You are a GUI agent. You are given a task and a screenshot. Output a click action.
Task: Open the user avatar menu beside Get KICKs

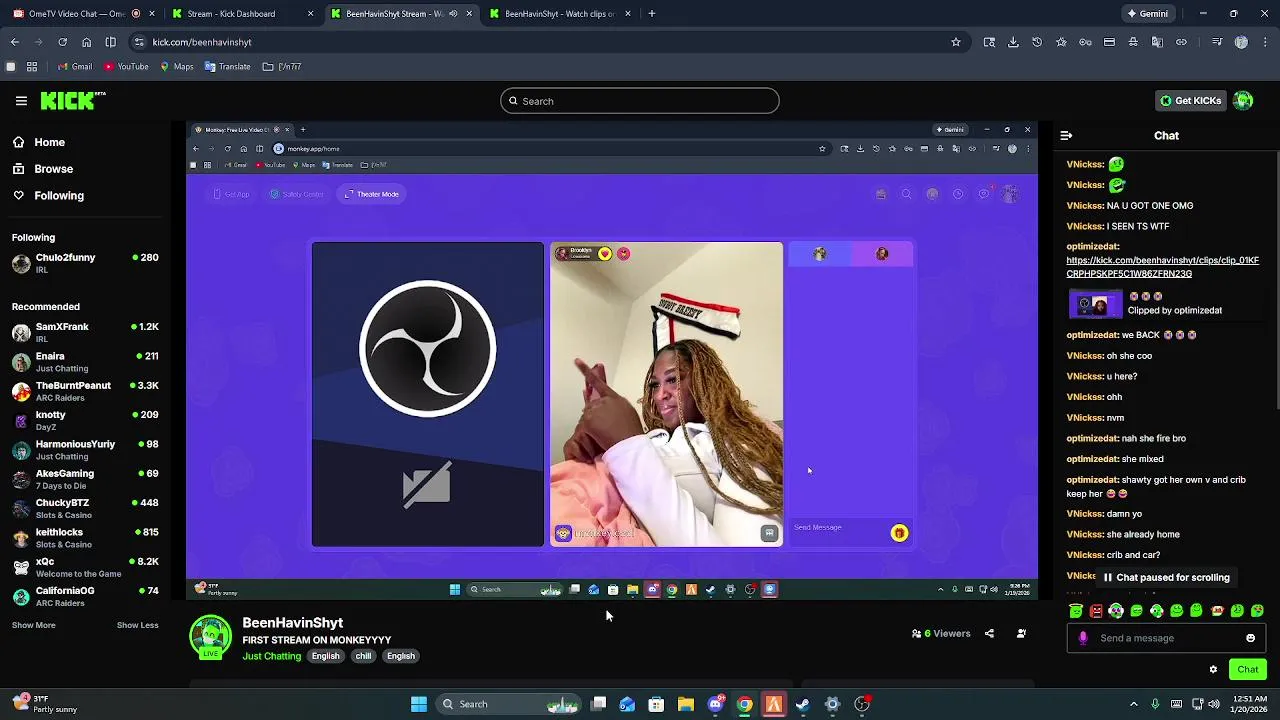(1243, 101)
